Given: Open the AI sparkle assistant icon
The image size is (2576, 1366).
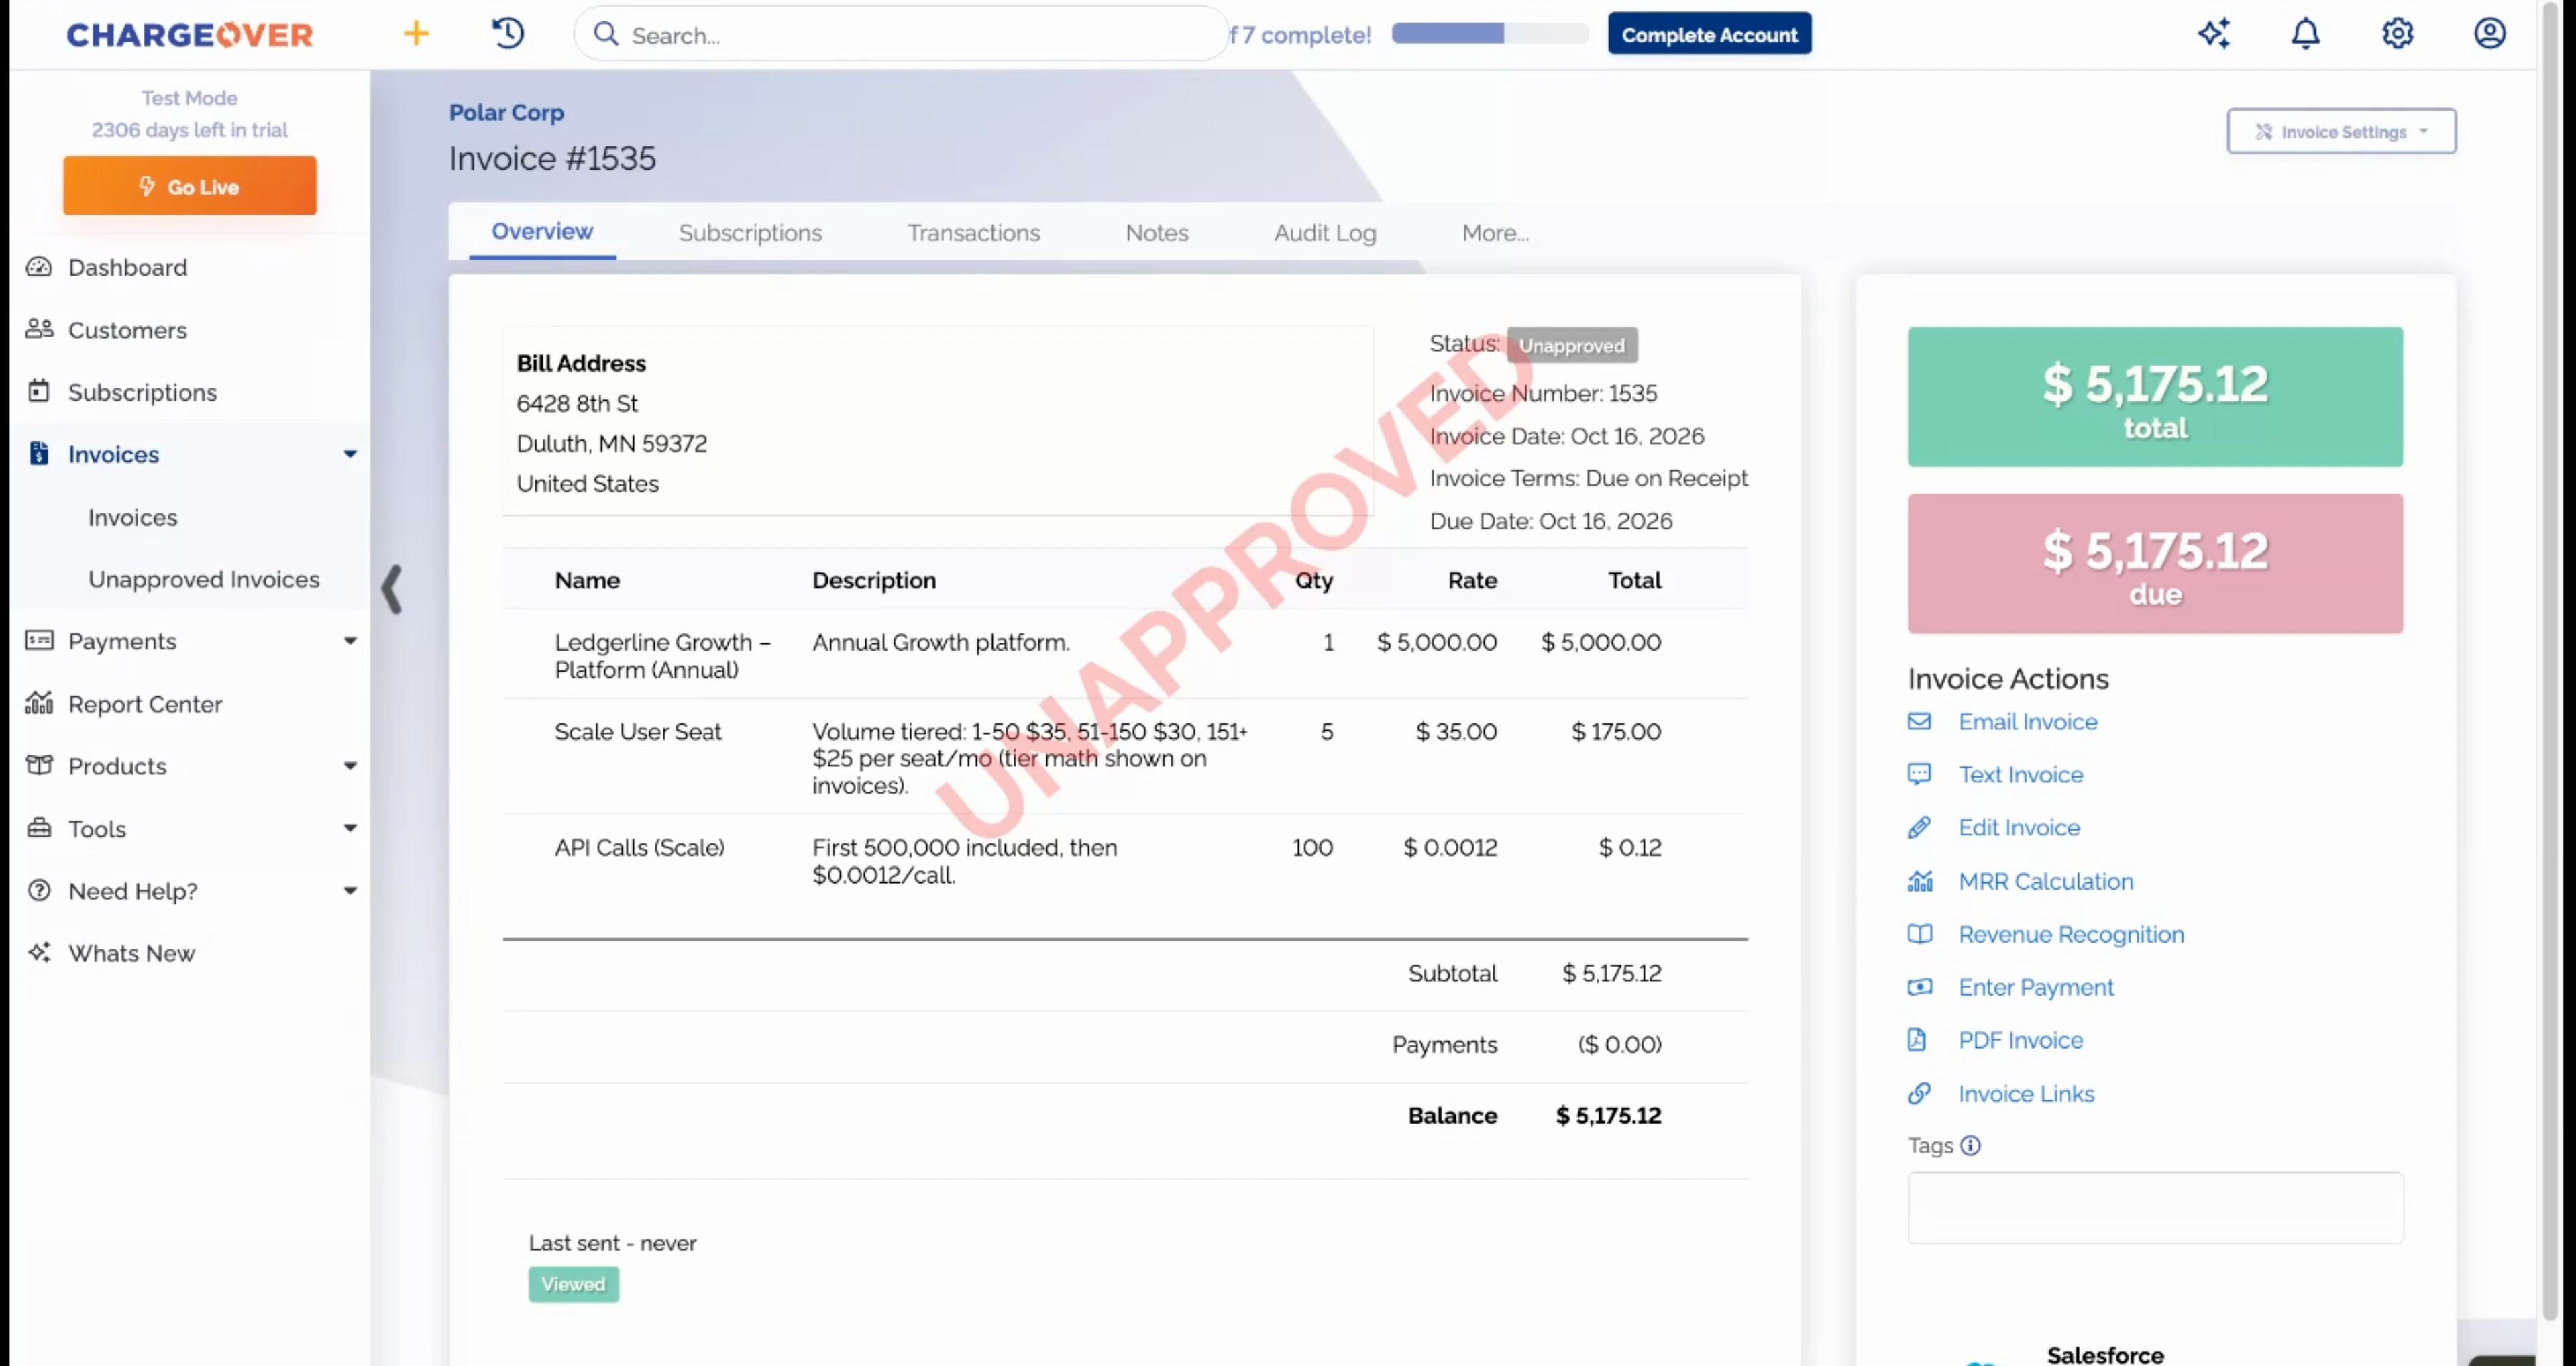Looking at the screenshot, I should tap(2214, 33).
